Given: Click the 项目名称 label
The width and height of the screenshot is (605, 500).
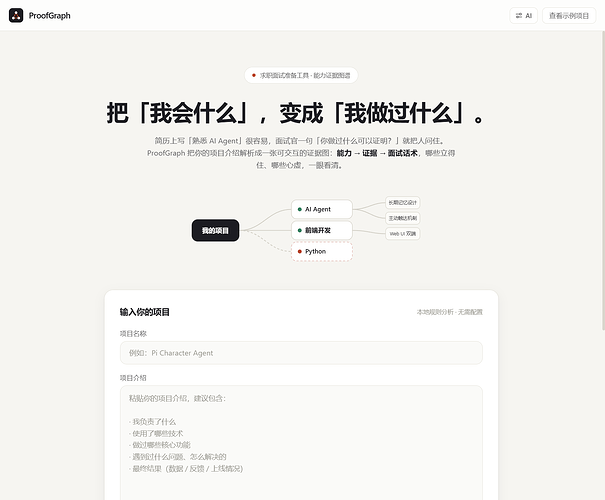Looking at the screenshot, I should pyautogui.click(x=133, y=334).
